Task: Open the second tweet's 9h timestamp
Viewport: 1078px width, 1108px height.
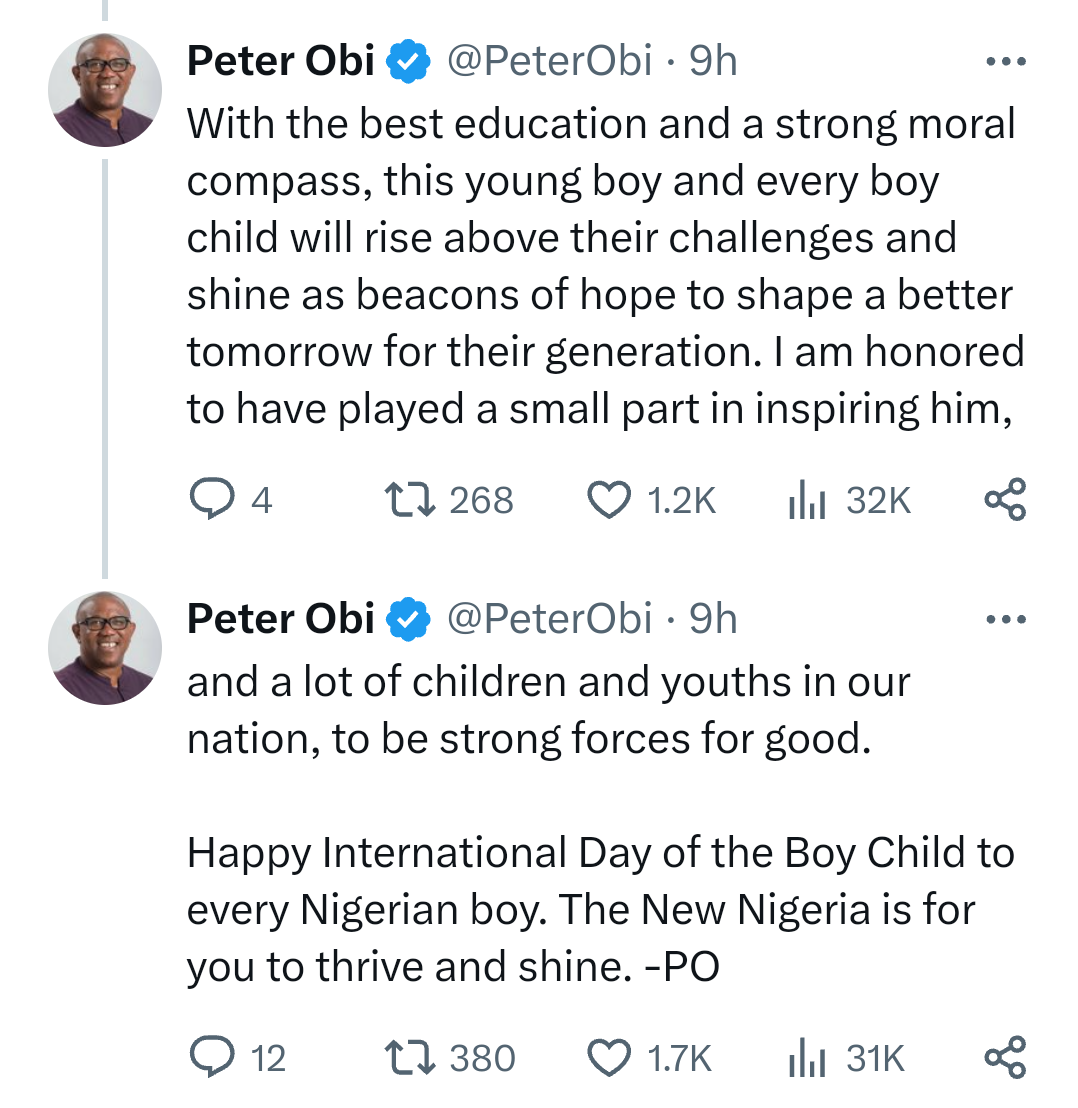Action: pos(713,620)
